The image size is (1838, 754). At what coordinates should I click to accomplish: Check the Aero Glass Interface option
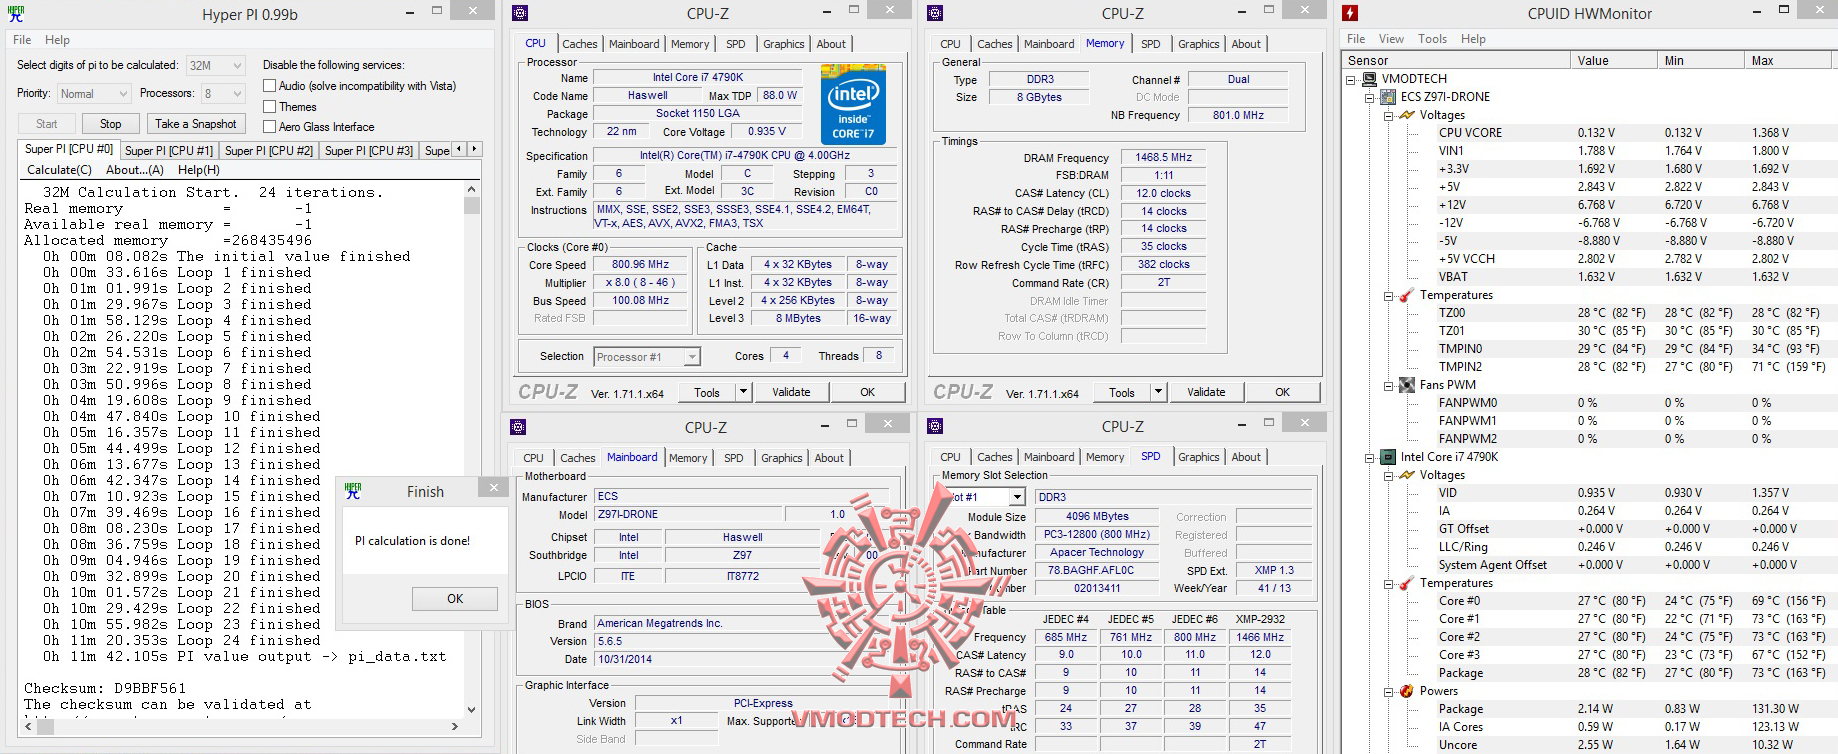click(269, 127)
